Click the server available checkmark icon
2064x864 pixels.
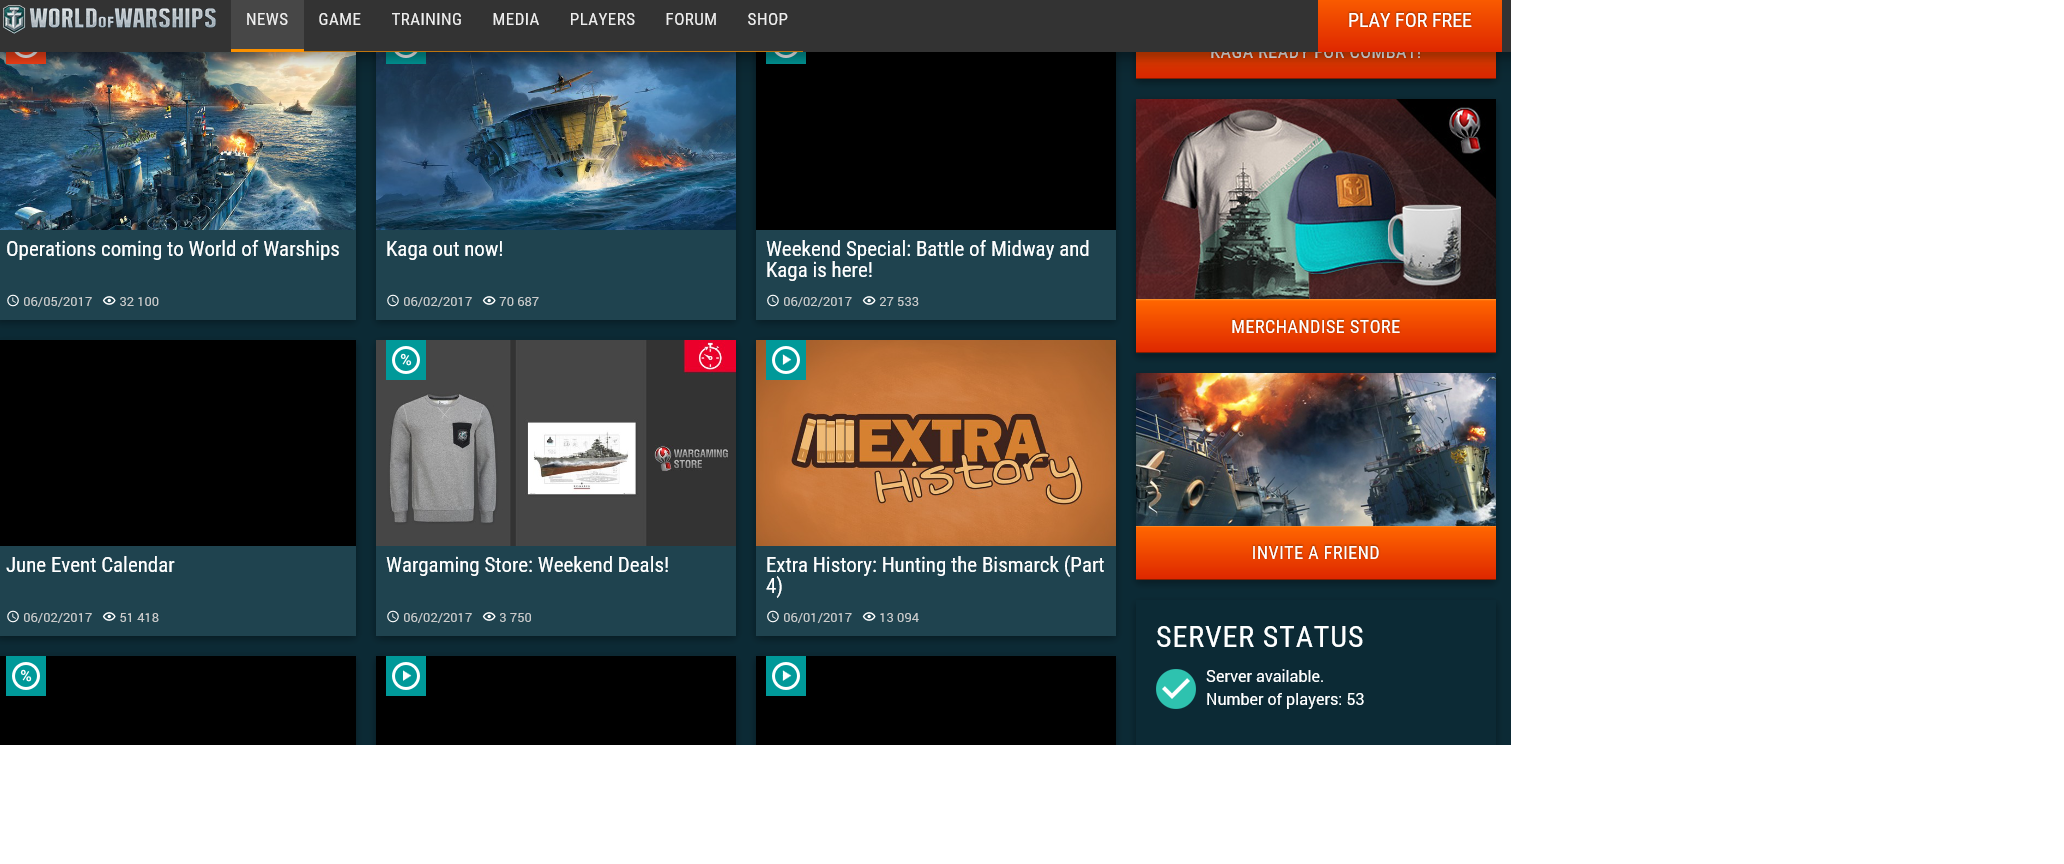point(1176,688)
